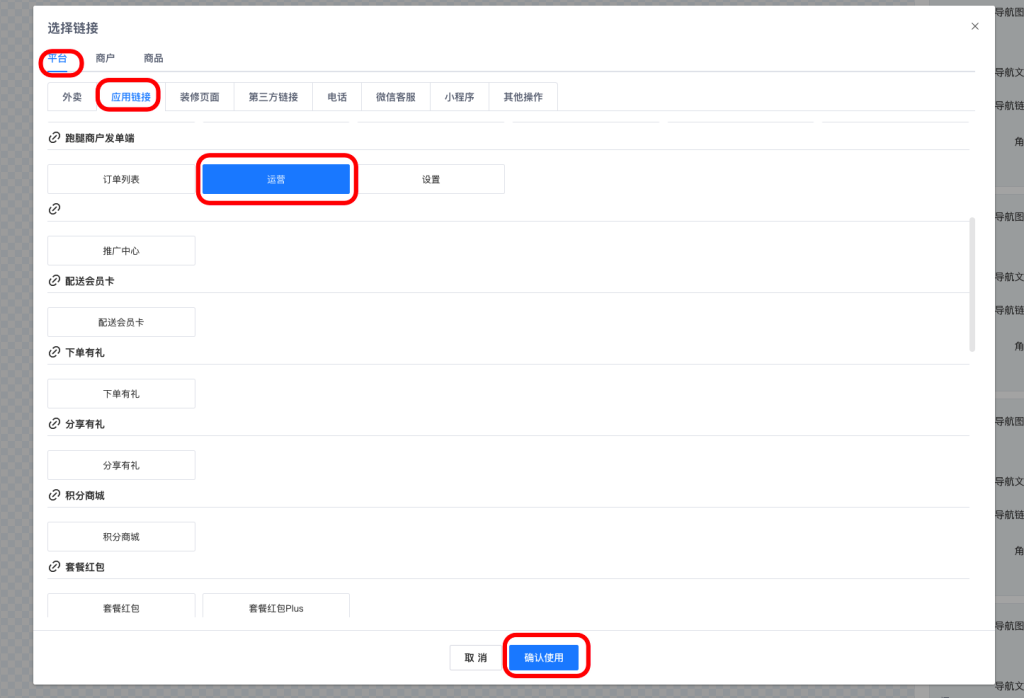This screenshot has width=1024, height=698.
Task: Click link icon beside 套餐红包 heading
Action: coord(54,567)
